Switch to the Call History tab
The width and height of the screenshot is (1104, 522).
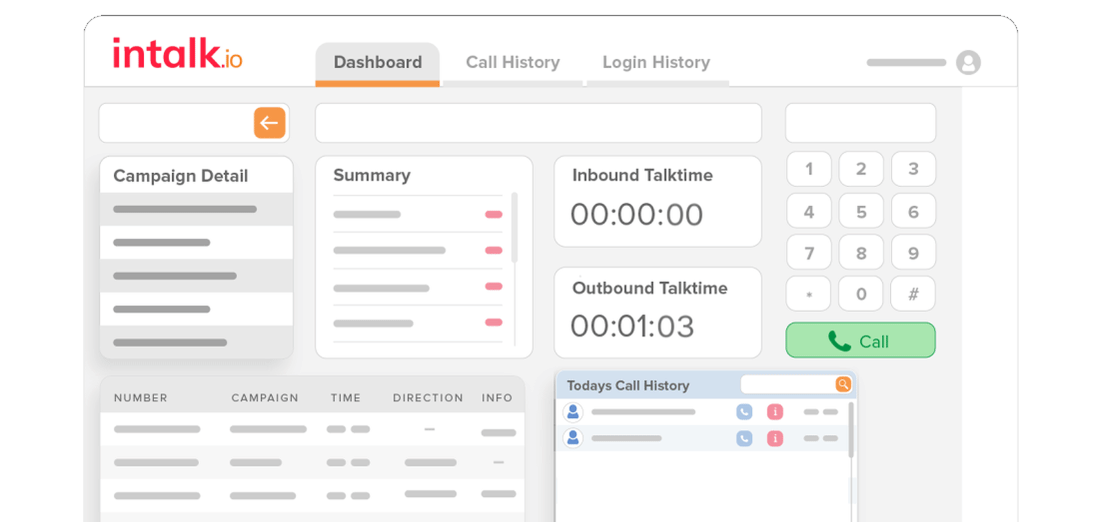[x=512, y=62]
